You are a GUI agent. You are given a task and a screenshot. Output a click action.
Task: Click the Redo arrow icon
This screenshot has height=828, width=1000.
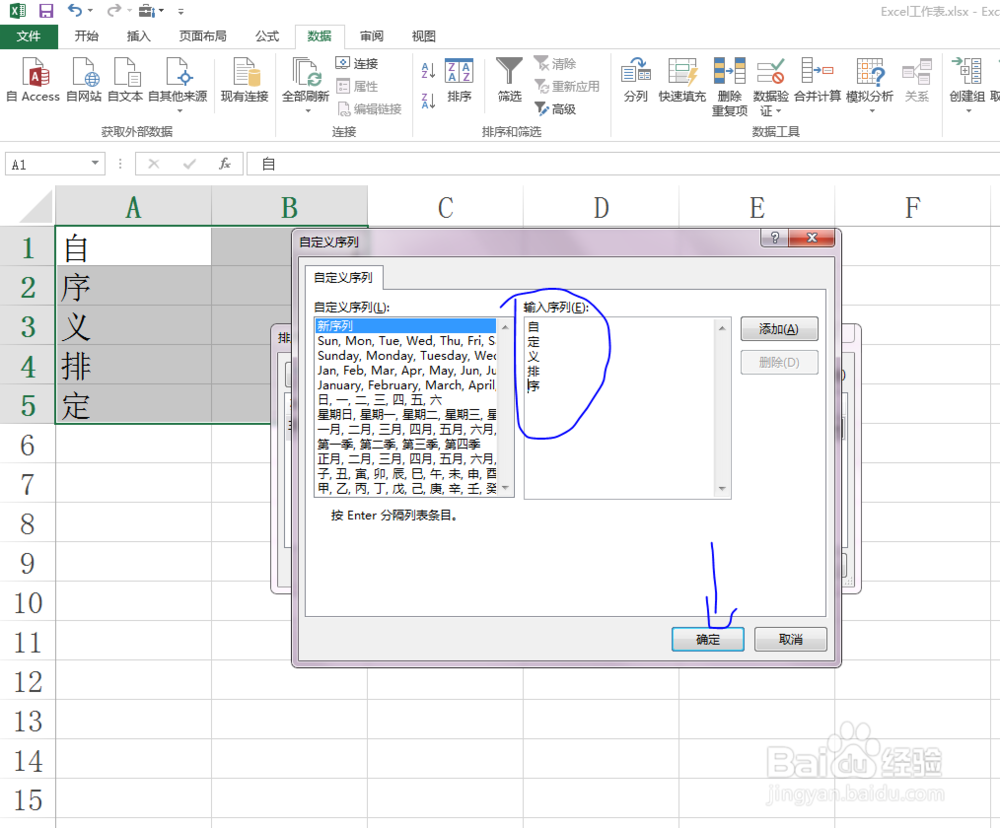114,10
